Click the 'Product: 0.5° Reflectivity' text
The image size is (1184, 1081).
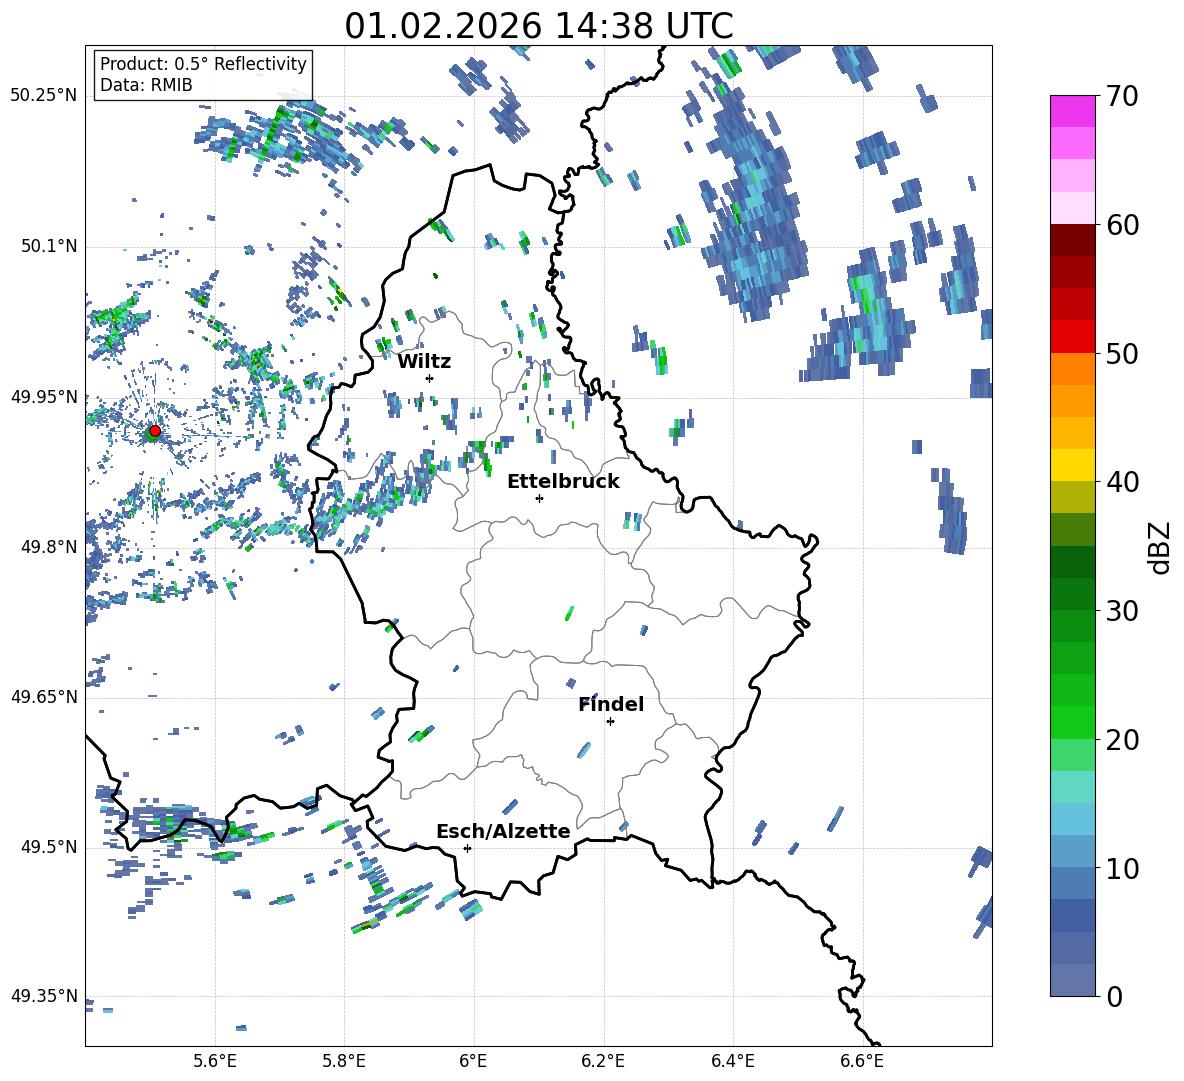(203, 63)
